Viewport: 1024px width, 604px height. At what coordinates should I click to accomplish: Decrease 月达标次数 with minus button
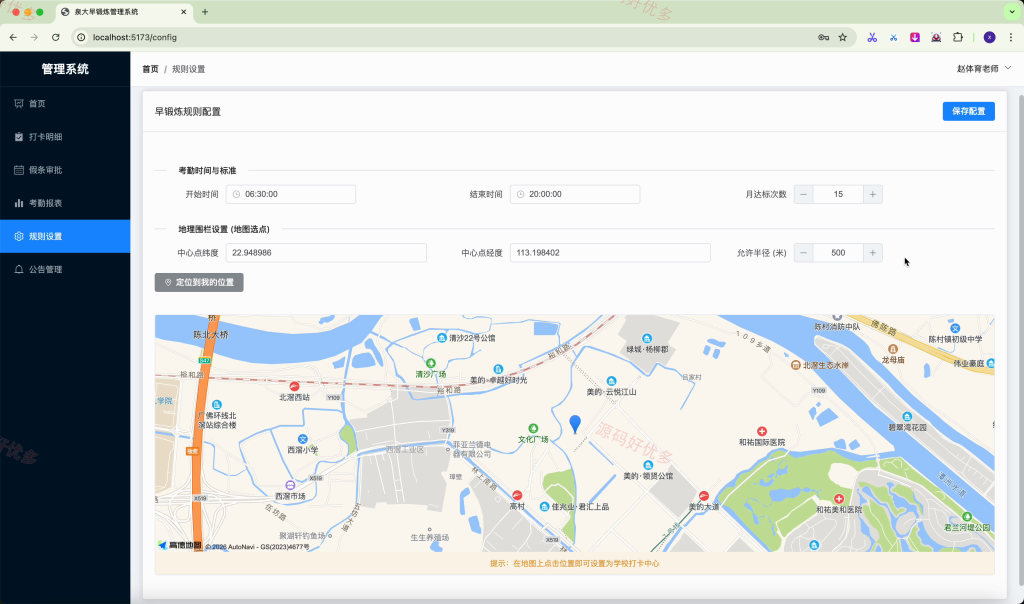click(803, 194)
